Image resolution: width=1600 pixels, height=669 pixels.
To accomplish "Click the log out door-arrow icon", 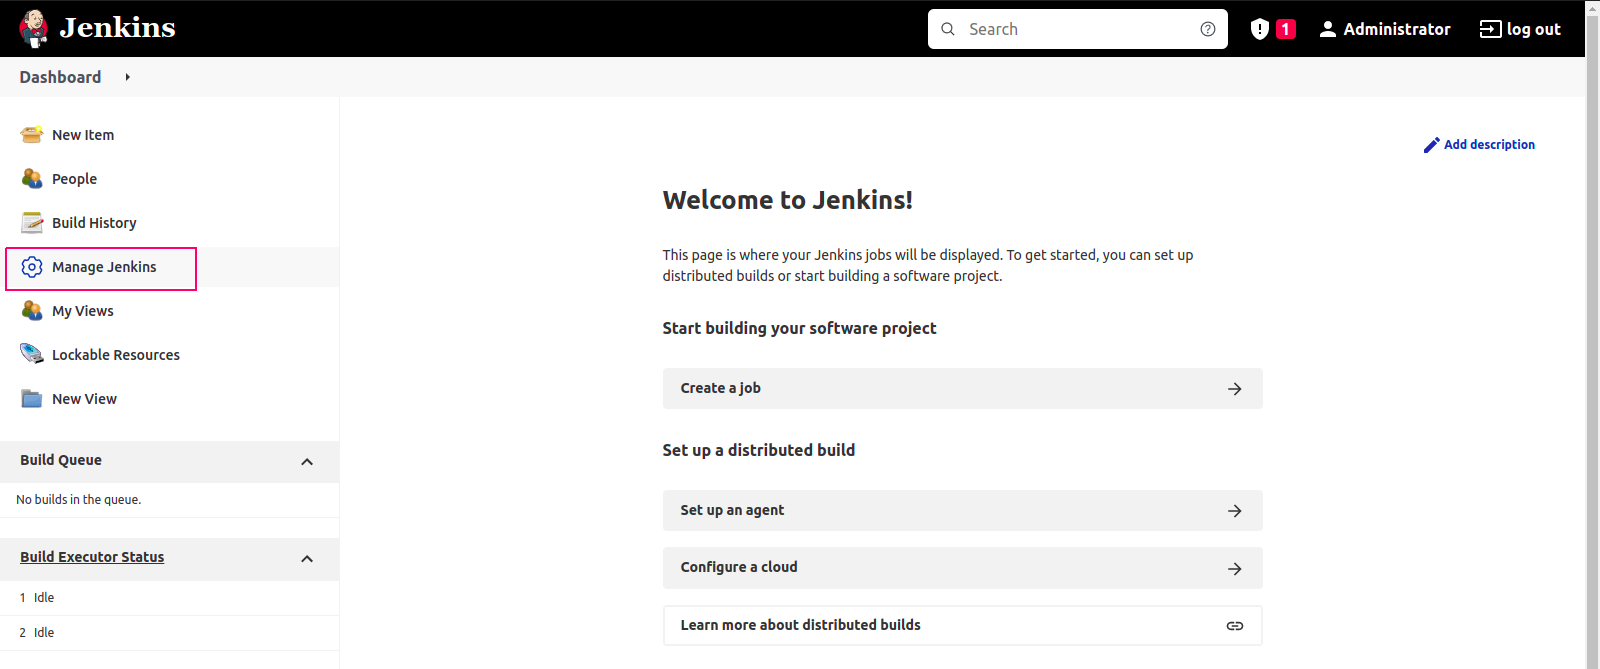I will (1490, 29).
